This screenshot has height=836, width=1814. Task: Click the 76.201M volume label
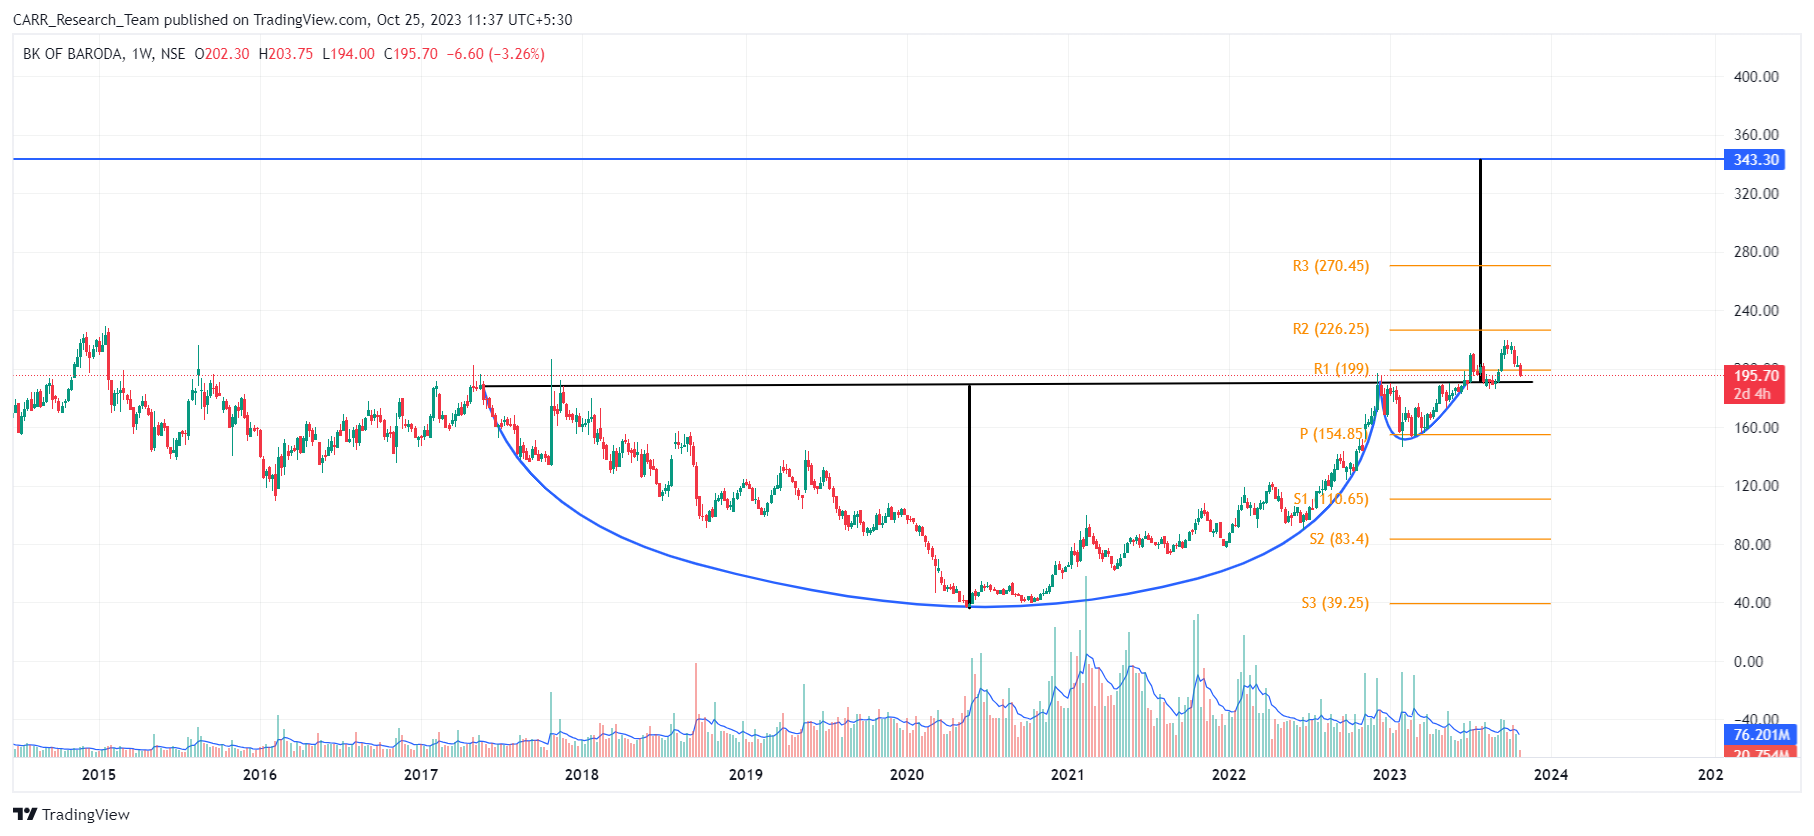click(1761, 735)
